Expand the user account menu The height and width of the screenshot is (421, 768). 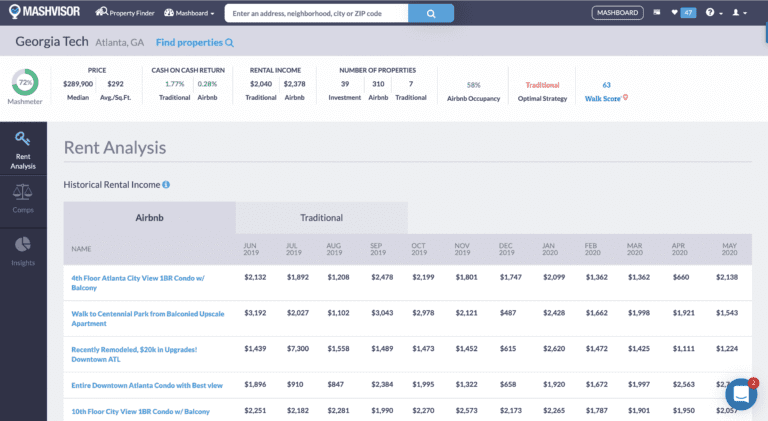click(x=739, y=13)
